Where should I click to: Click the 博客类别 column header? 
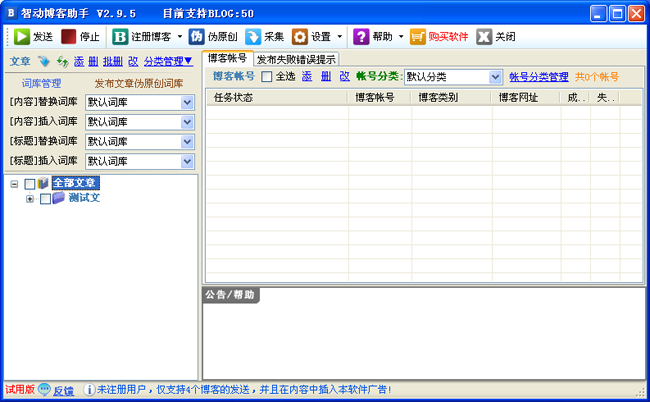pos(451,98)
